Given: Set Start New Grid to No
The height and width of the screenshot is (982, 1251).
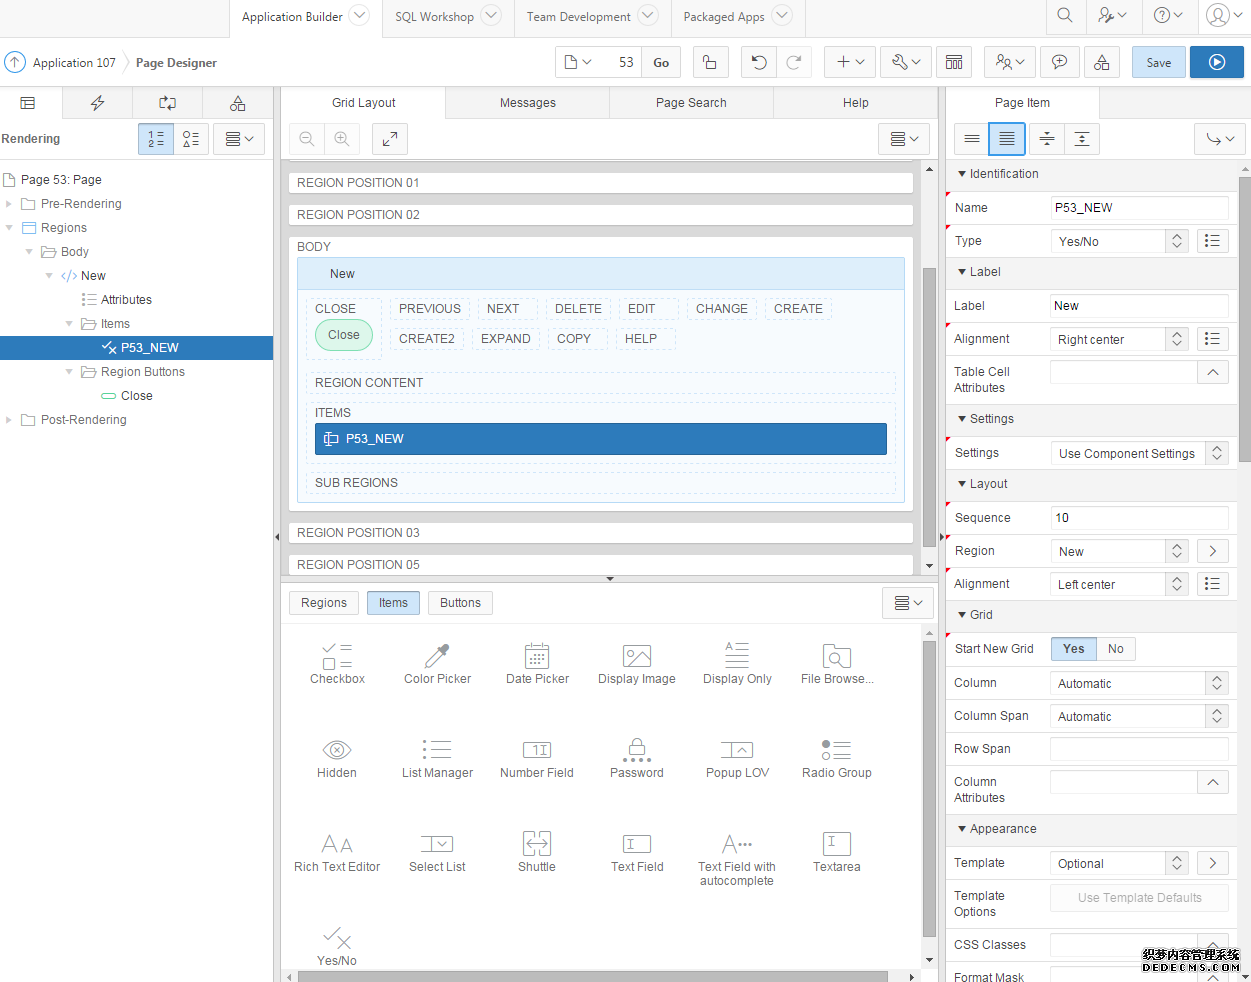Looking at the screenshot, I should 1115,649.
